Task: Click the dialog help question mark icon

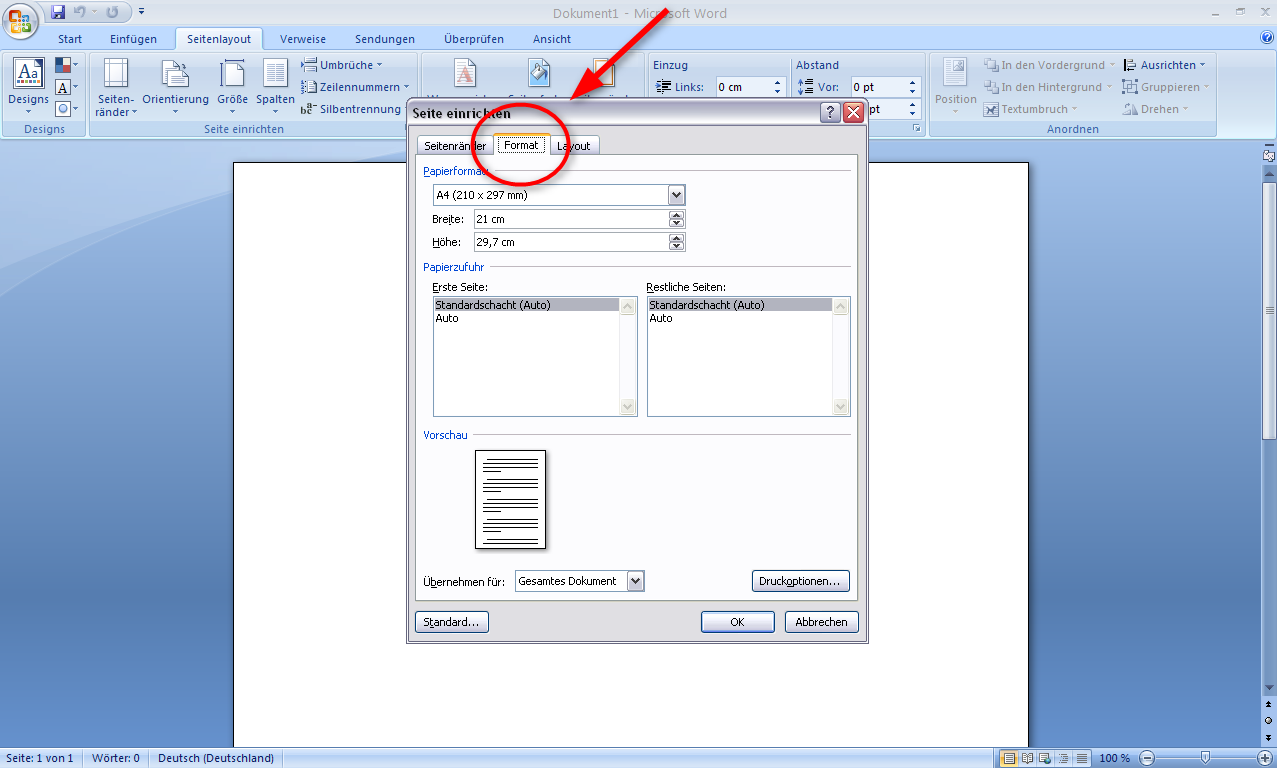Action: 830,113
